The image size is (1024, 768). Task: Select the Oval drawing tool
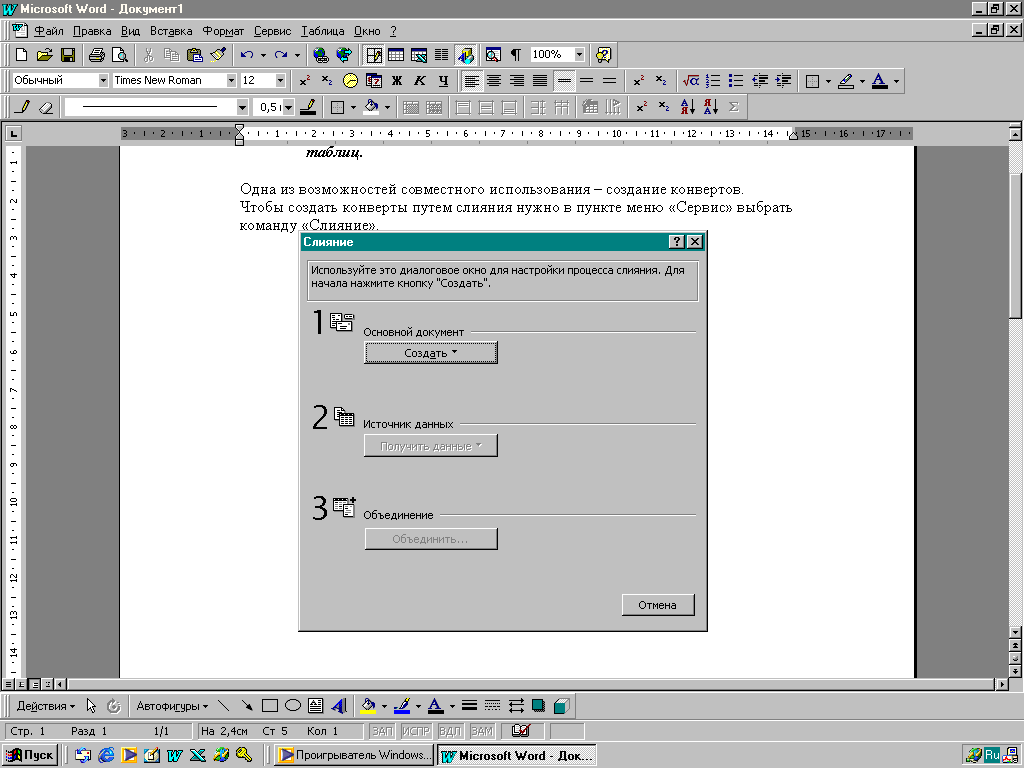pyautogui.click(x=293, y=705)
